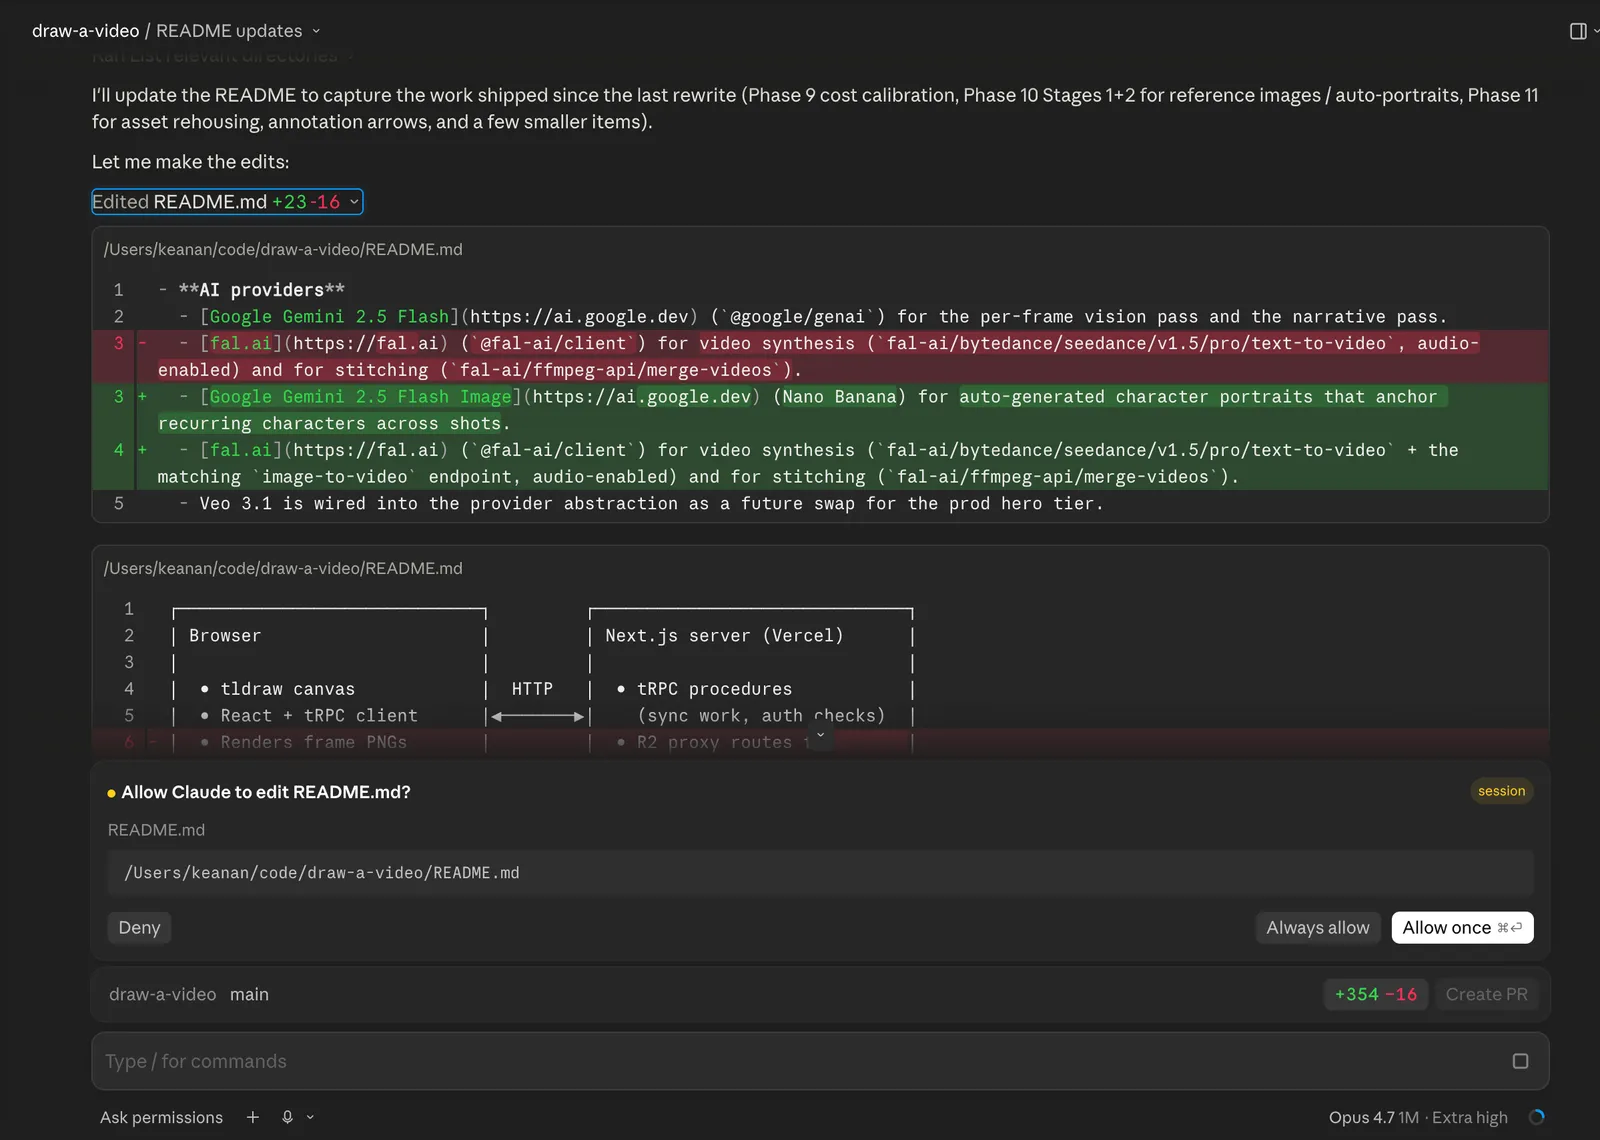Click 'Let me make the edits:' text
Viewport: 1600px width, 1140px height.
(x=190, y=162)
